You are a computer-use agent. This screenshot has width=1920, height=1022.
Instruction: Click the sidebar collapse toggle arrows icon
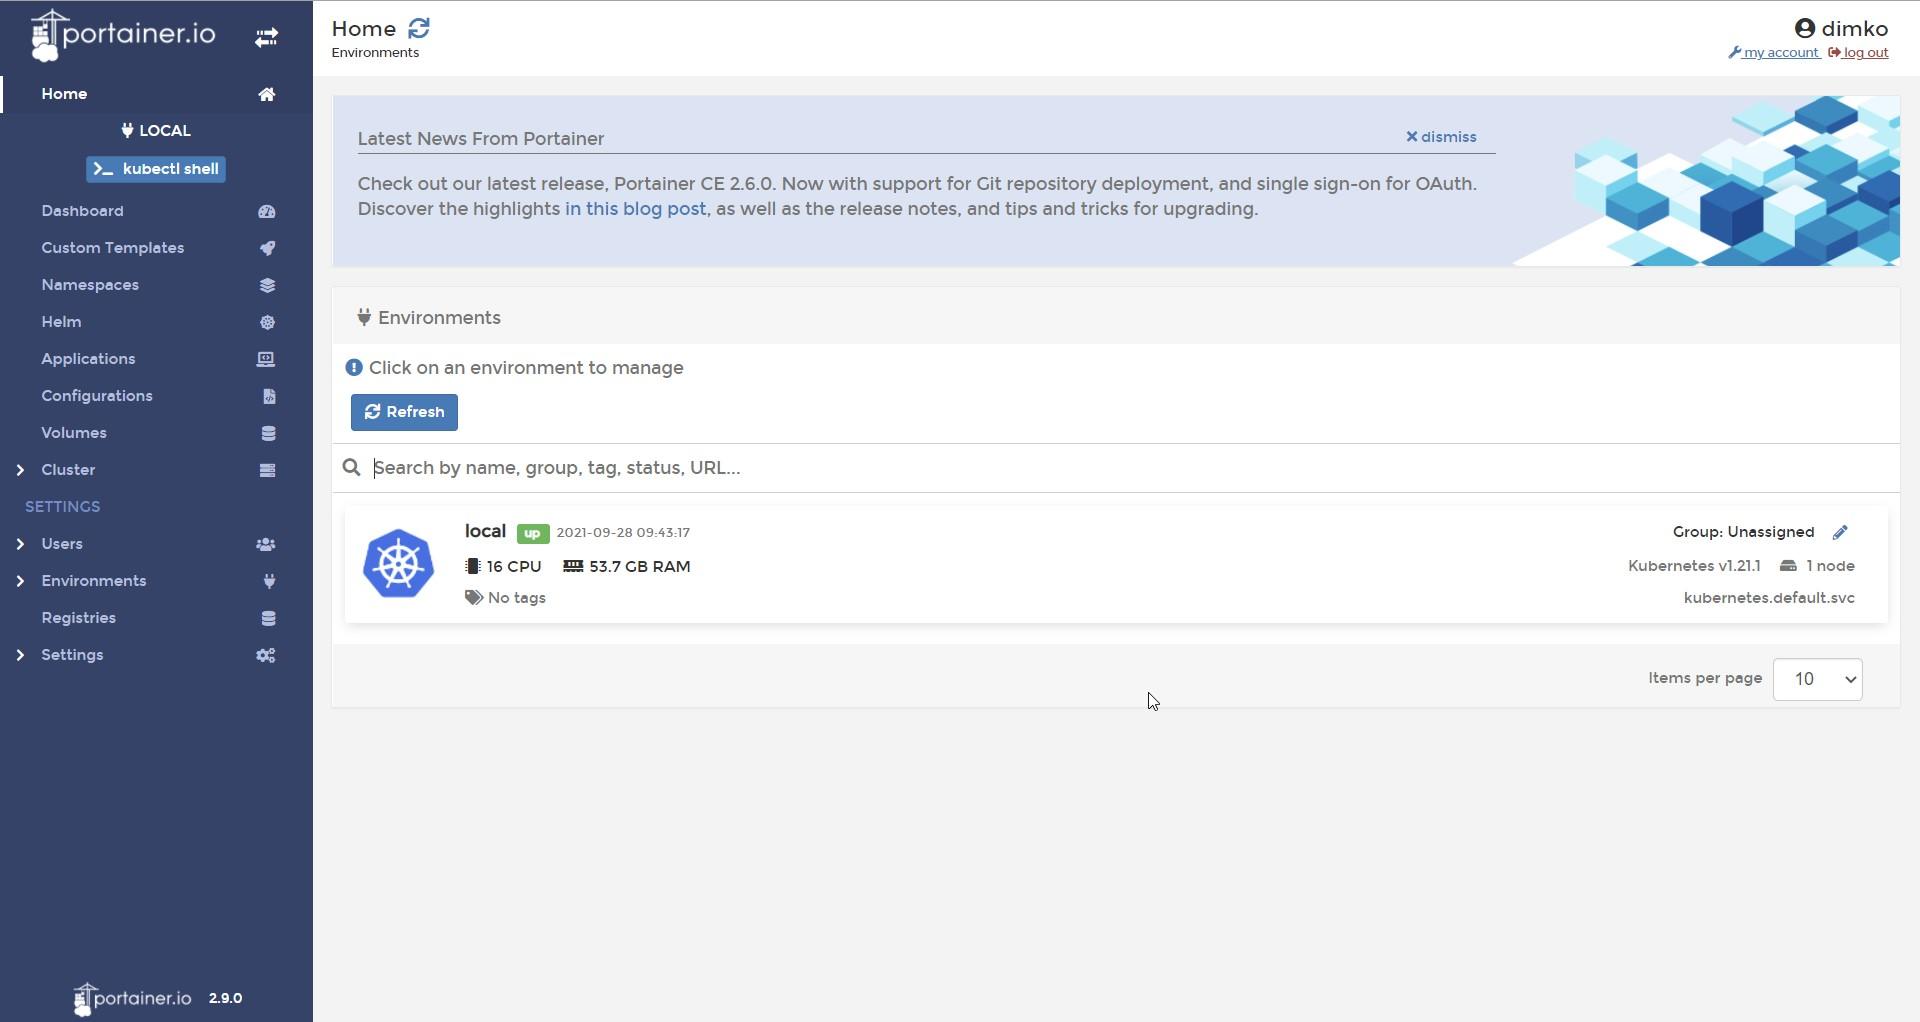(266, 37)
